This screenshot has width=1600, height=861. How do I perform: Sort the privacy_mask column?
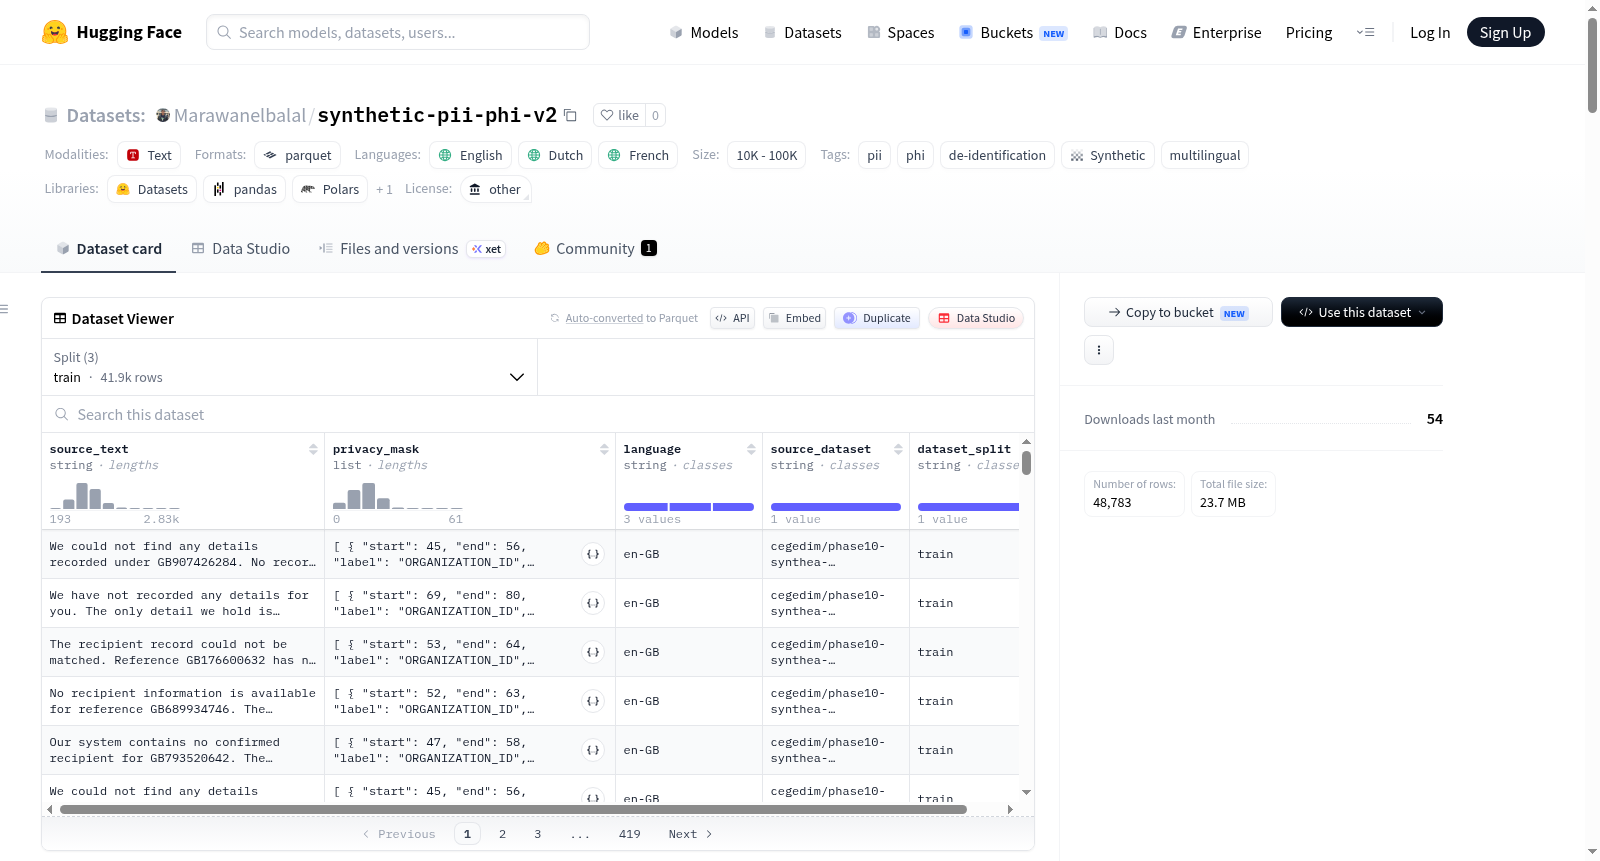[x=604, y=449]
